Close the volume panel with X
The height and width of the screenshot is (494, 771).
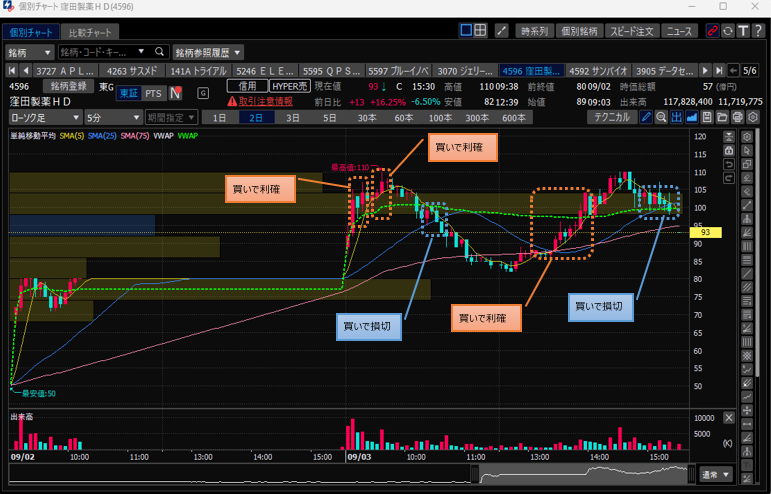pos(728,416)
